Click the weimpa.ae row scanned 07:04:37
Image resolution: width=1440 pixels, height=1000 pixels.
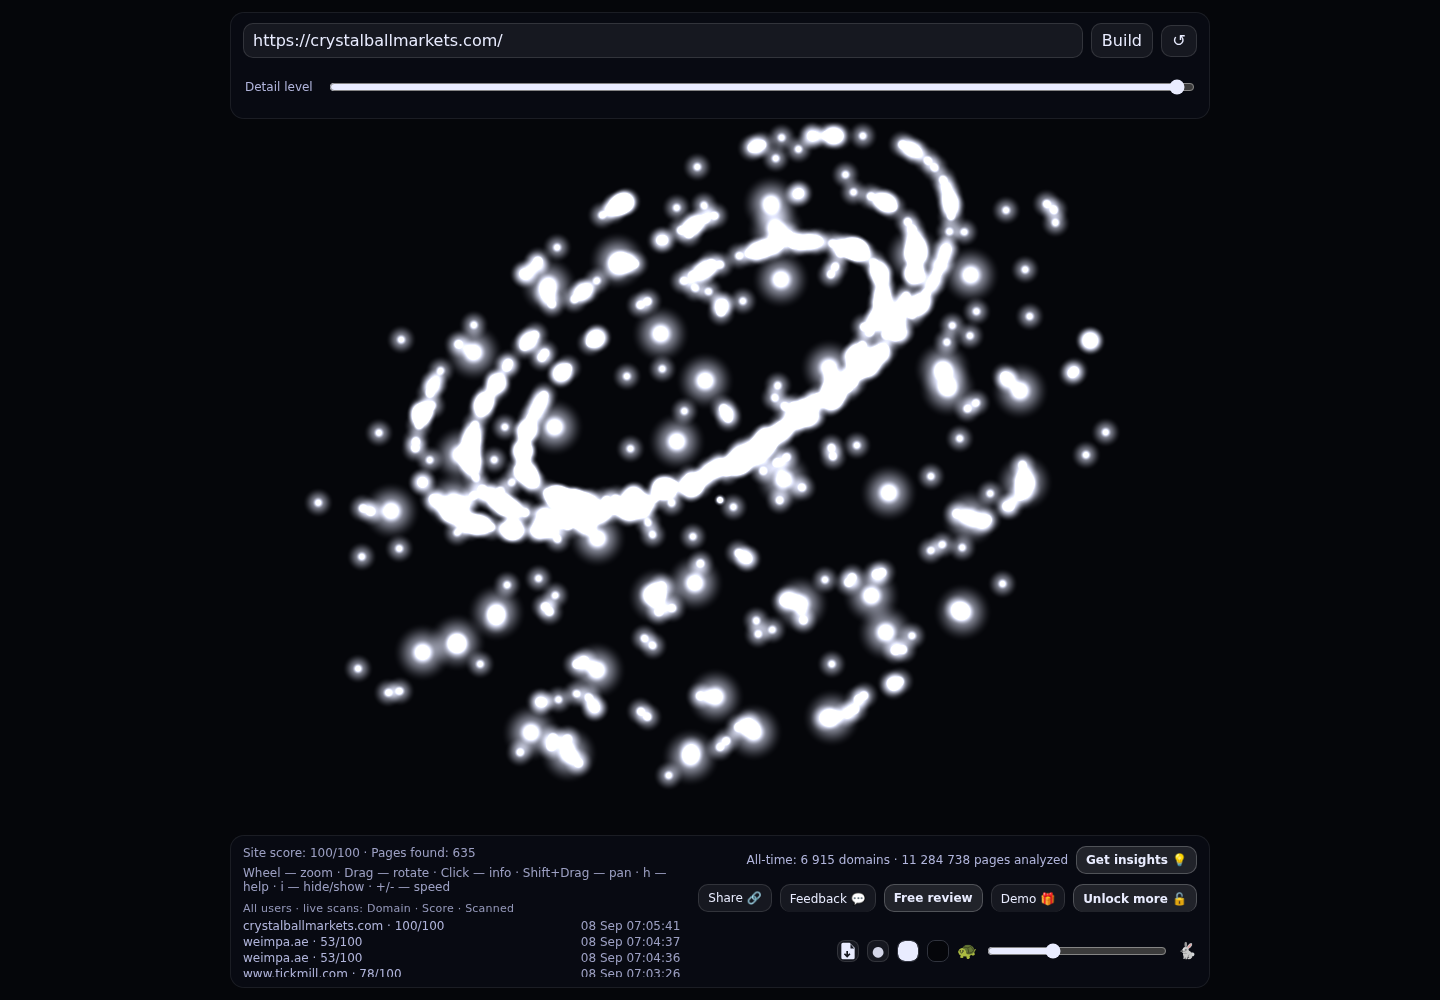[x=461, y=942]
